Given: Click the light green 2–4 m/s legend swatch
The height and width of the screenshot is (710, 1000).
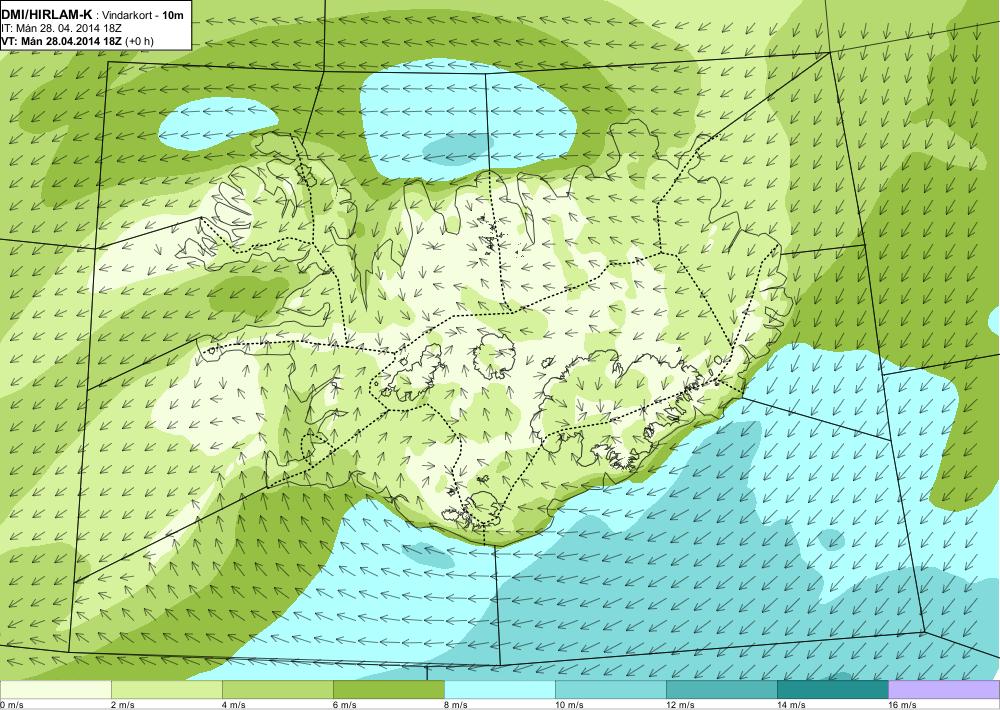Looking at the screenshot, I should [x=166, y=690].
